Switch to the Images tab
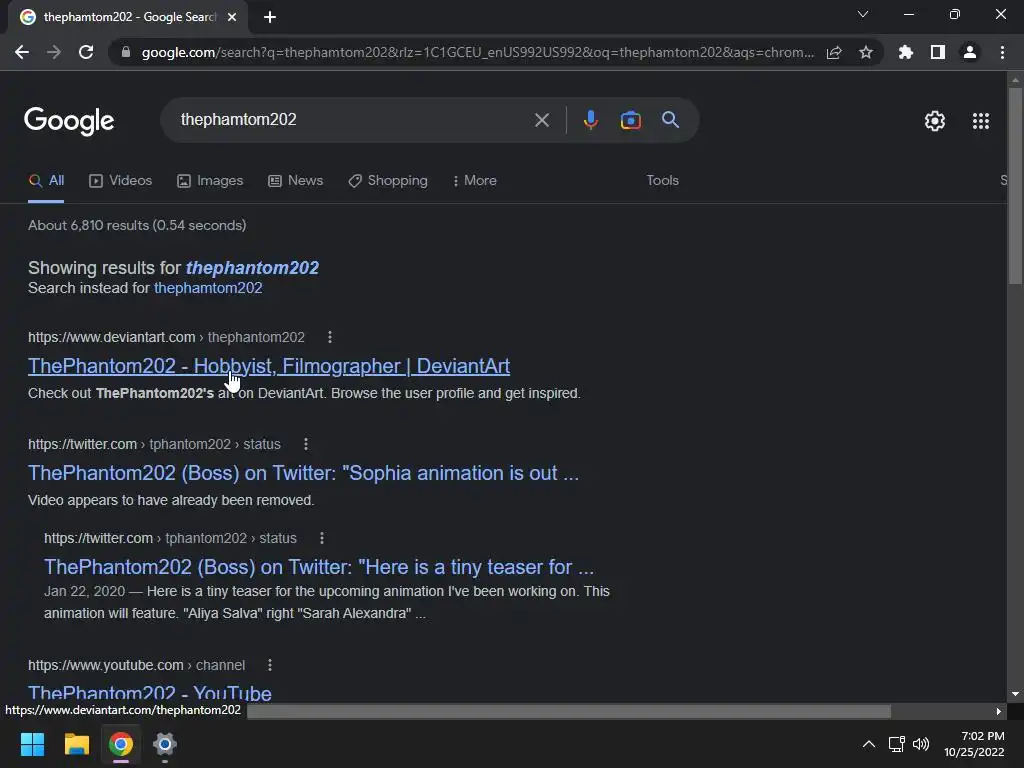Screen dimensions: 1024x768 click(210, 181)
